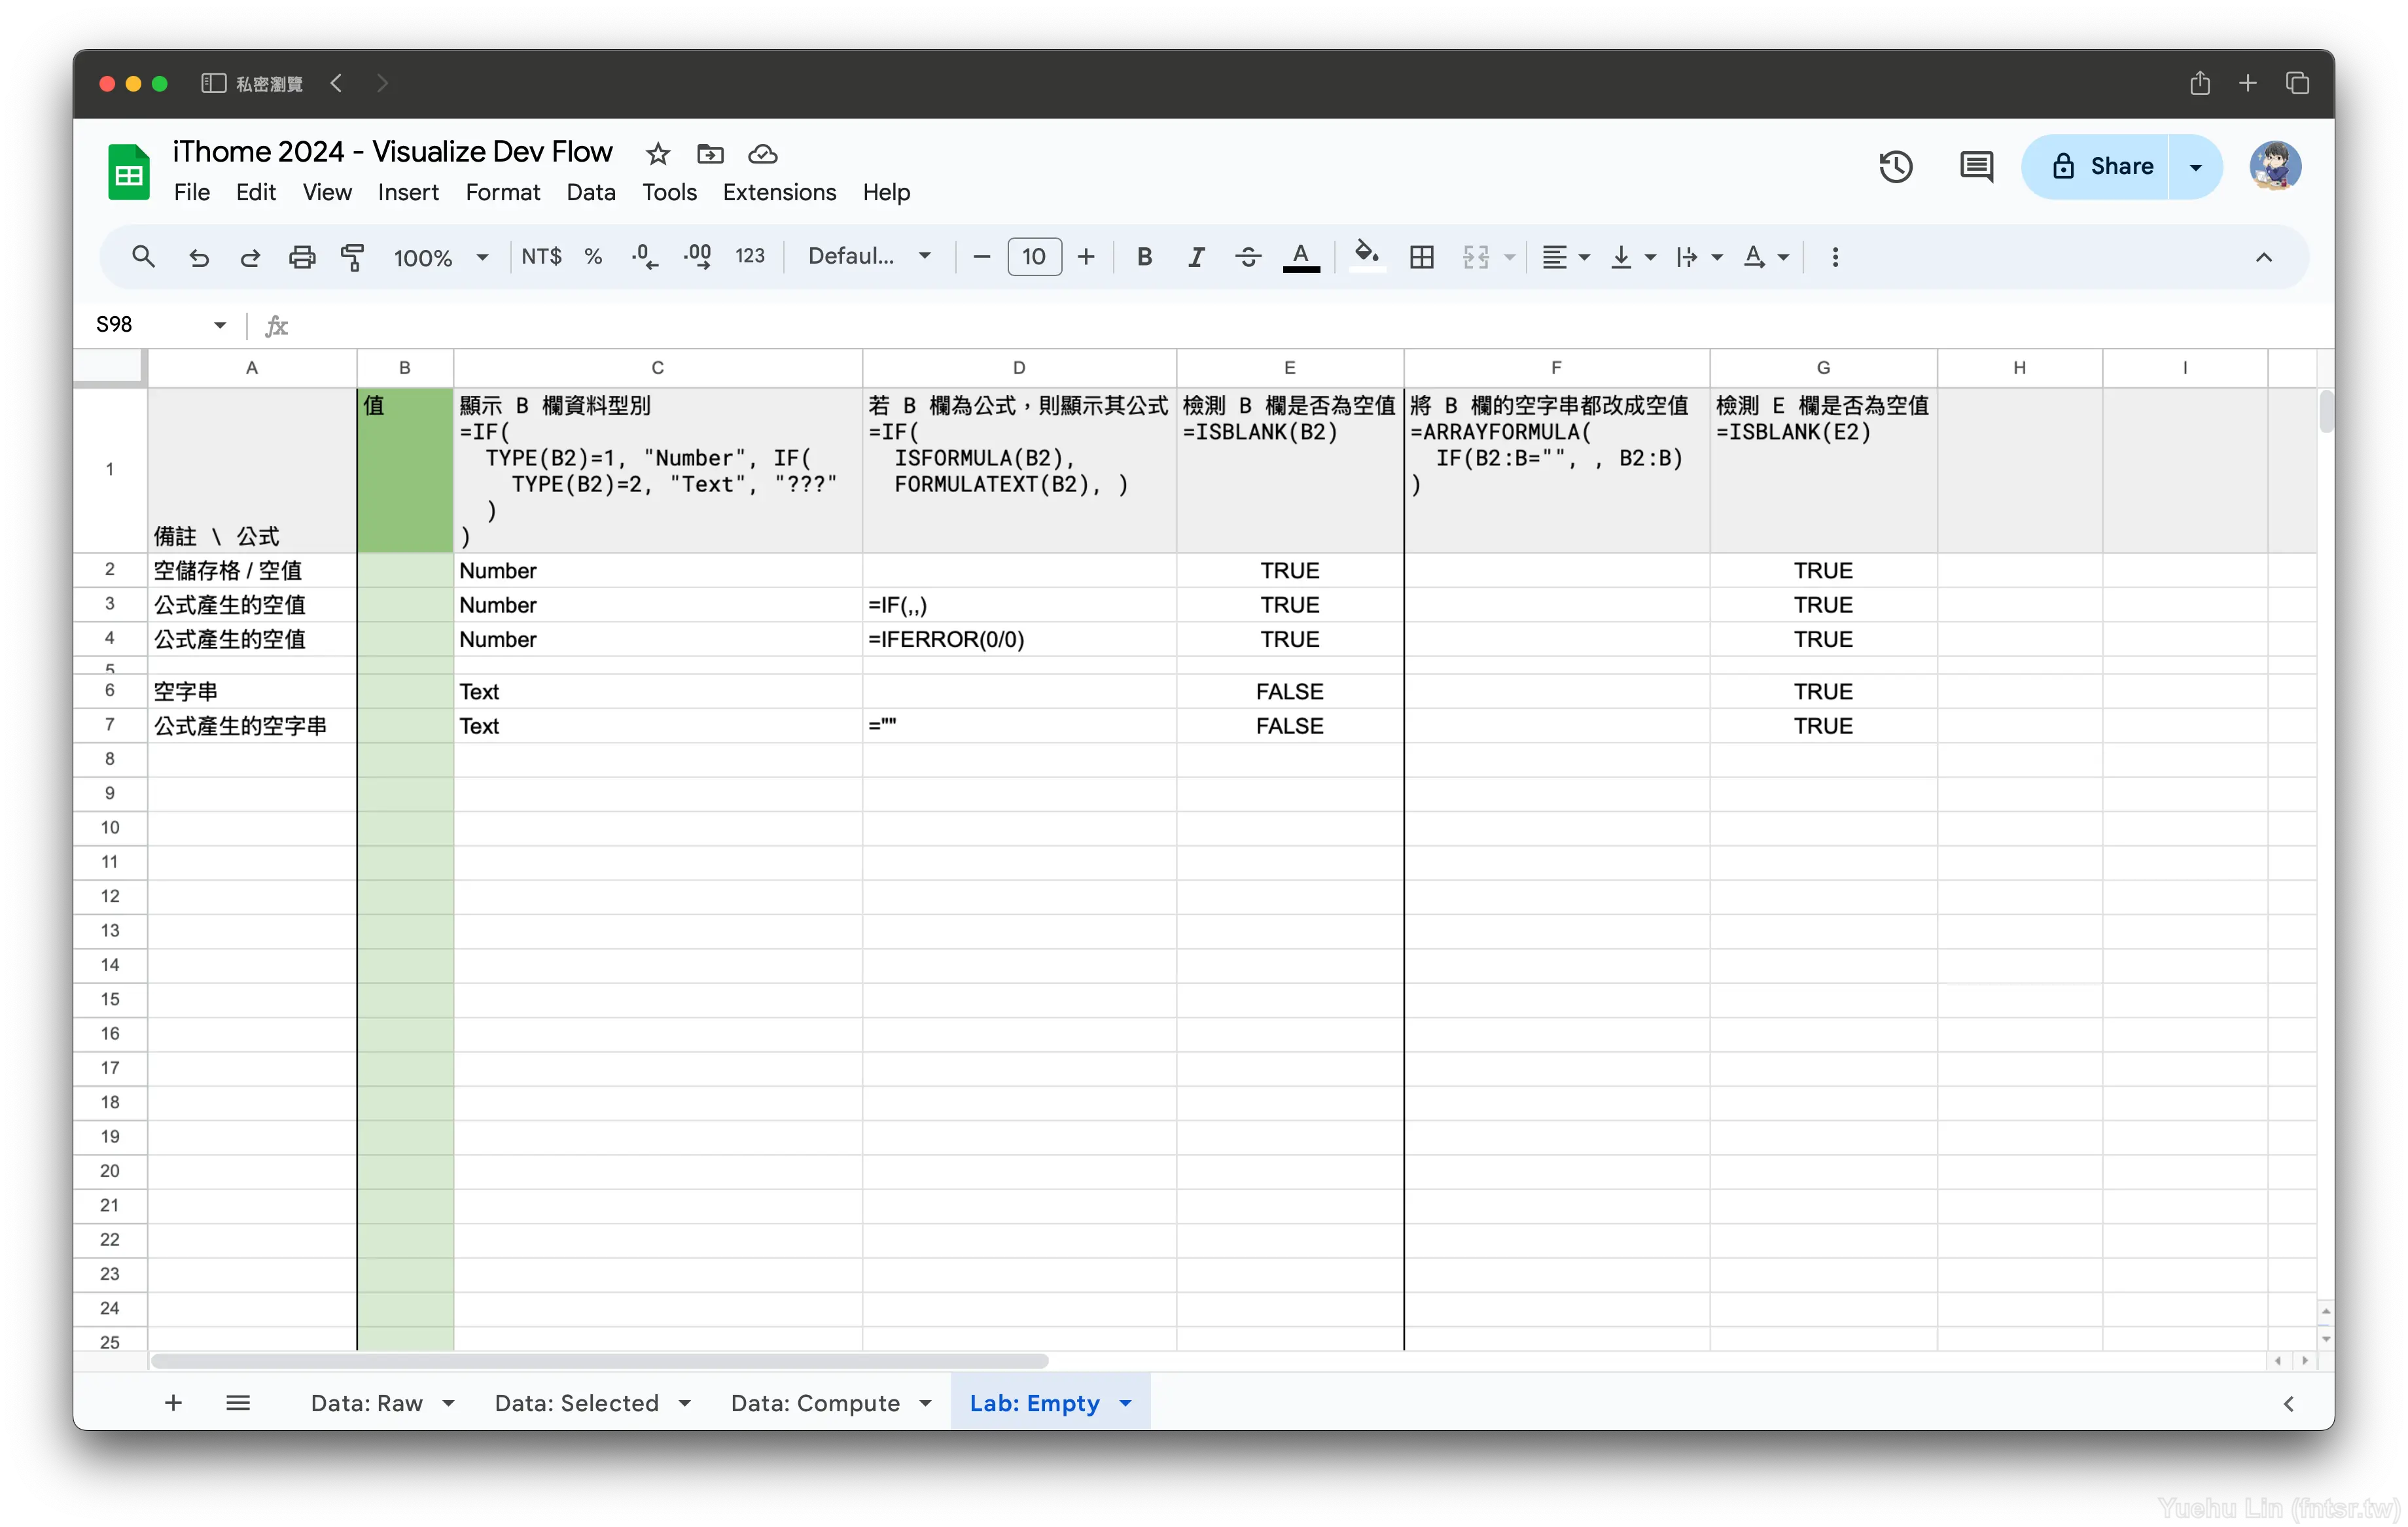
Task: Open the Data menu
Action: pos(591,192)
